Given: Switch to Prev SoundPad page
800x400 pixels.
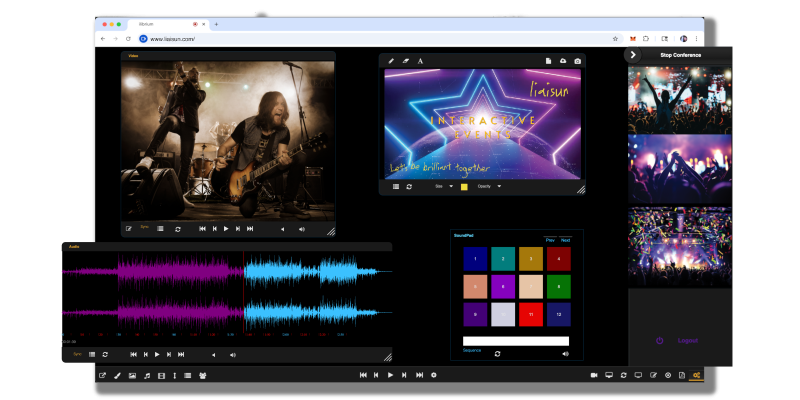Looking at the screenshot, I should click(549, 240).
